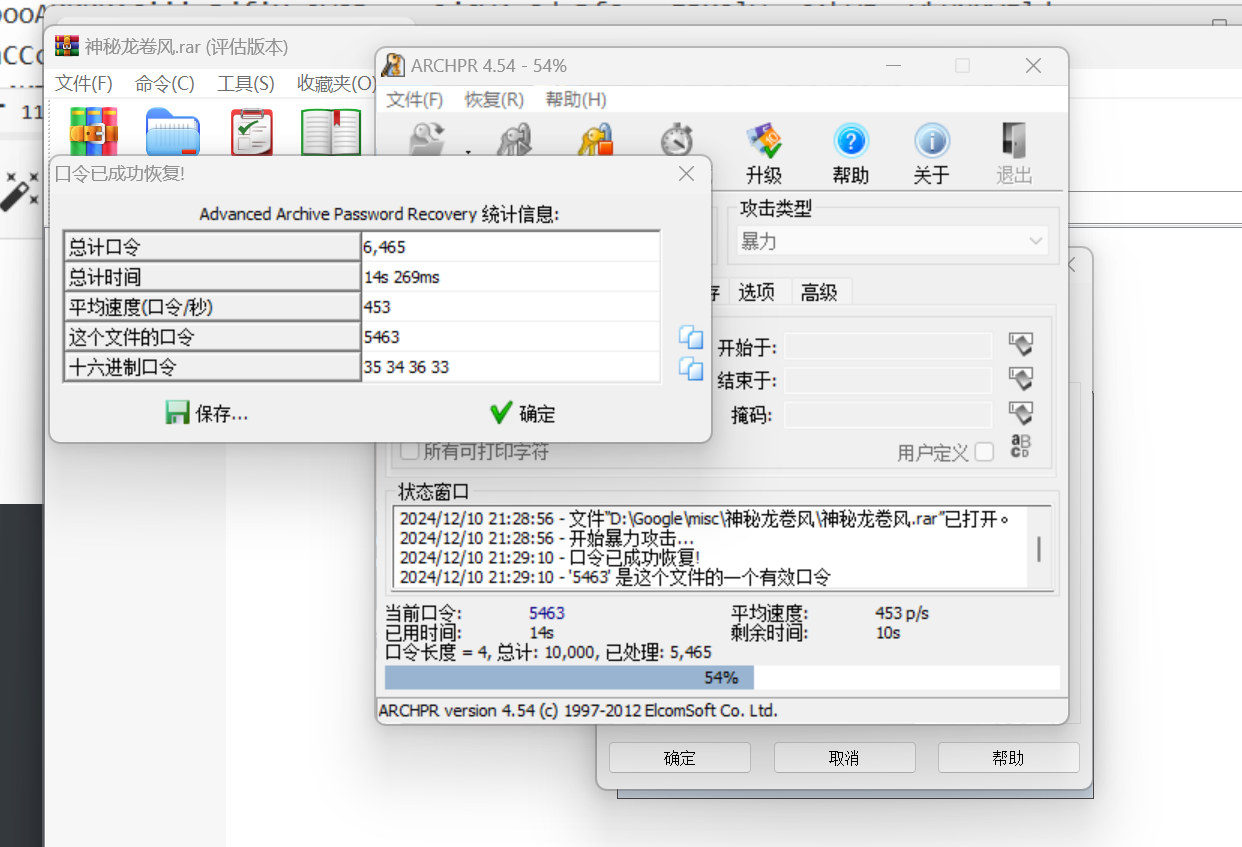Viewport: 1242px width, 847px height.
Task: Click WinRAR Test clipboard icon
Action: click(252, 132)
